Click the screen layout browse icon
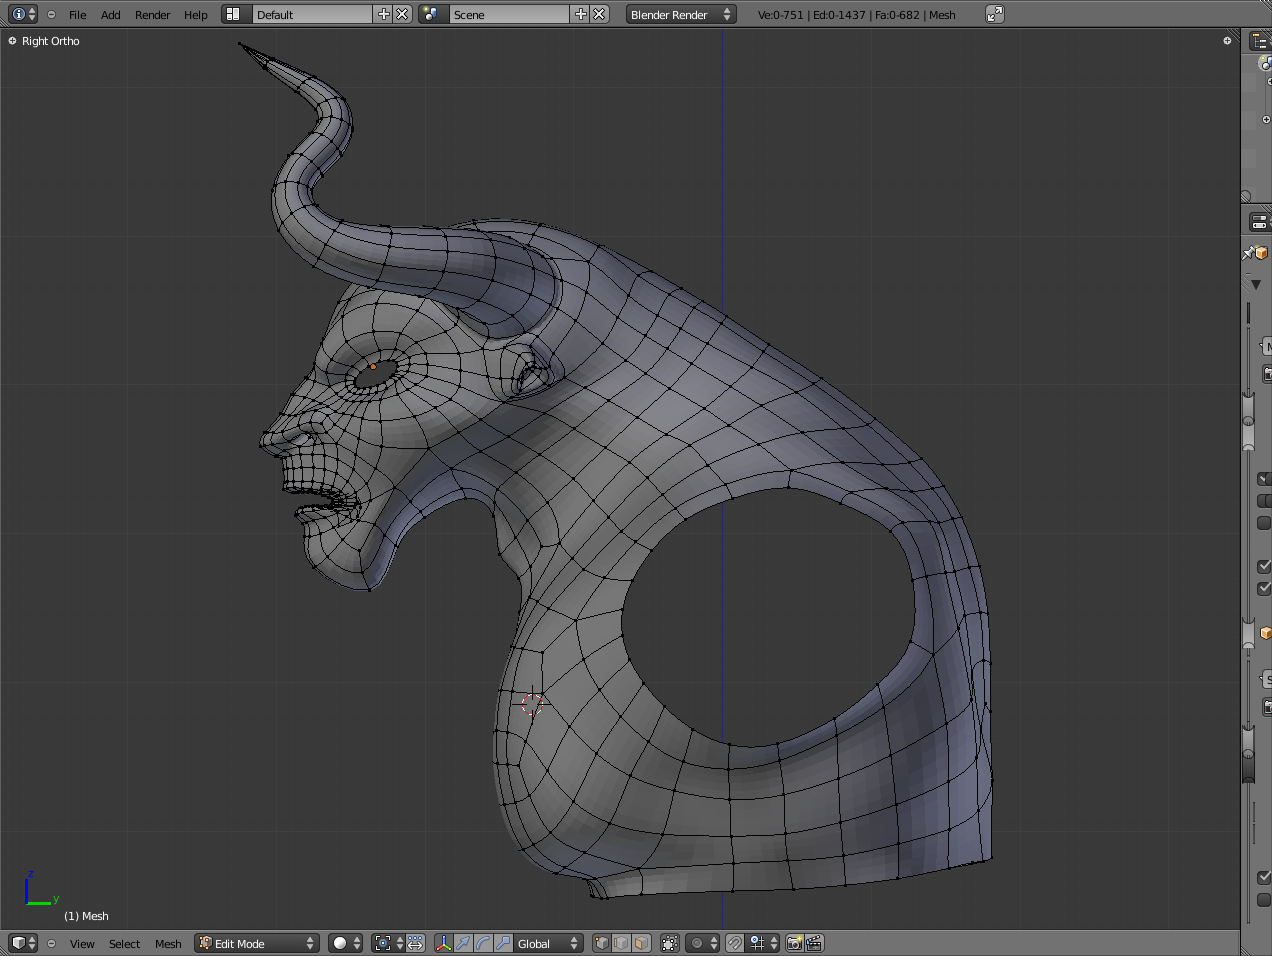1272x956 pixels. 233,14
